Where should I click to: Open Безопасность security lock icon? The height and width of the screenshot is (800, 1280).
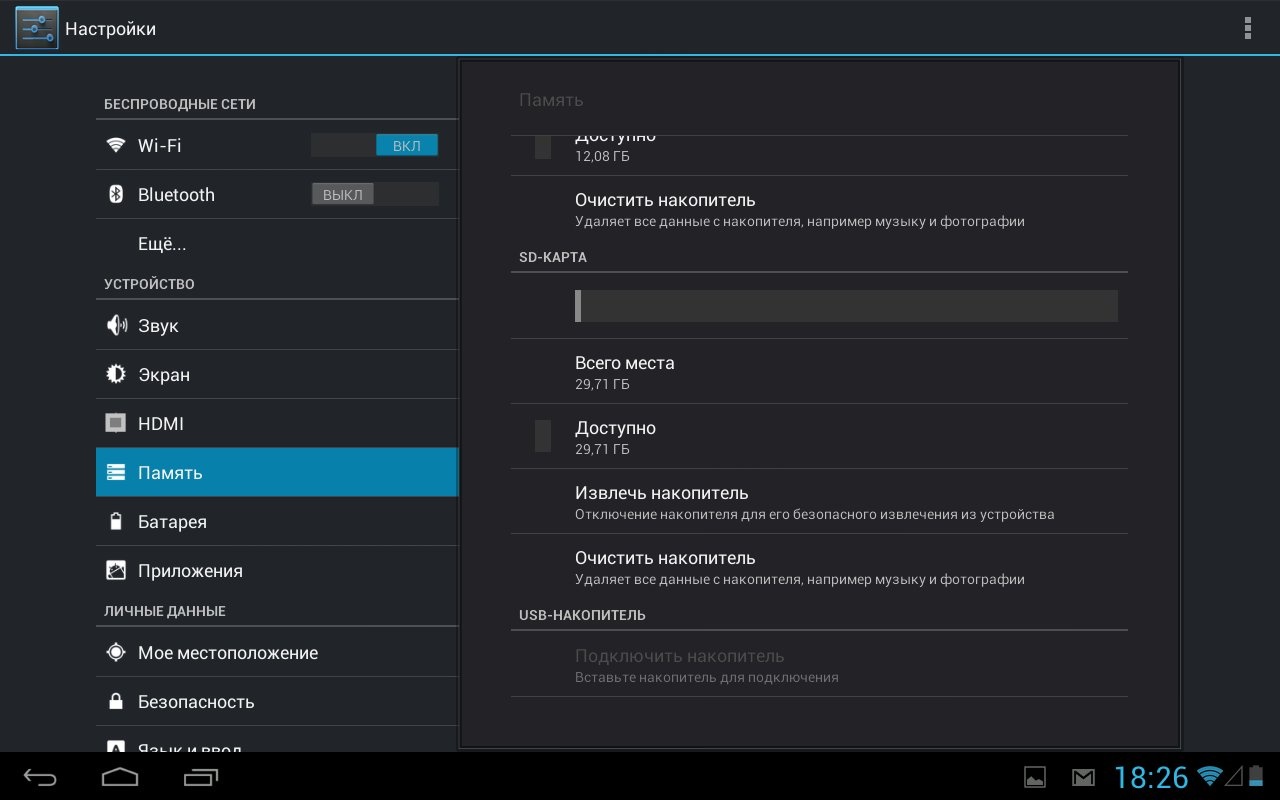coord(116,702)
